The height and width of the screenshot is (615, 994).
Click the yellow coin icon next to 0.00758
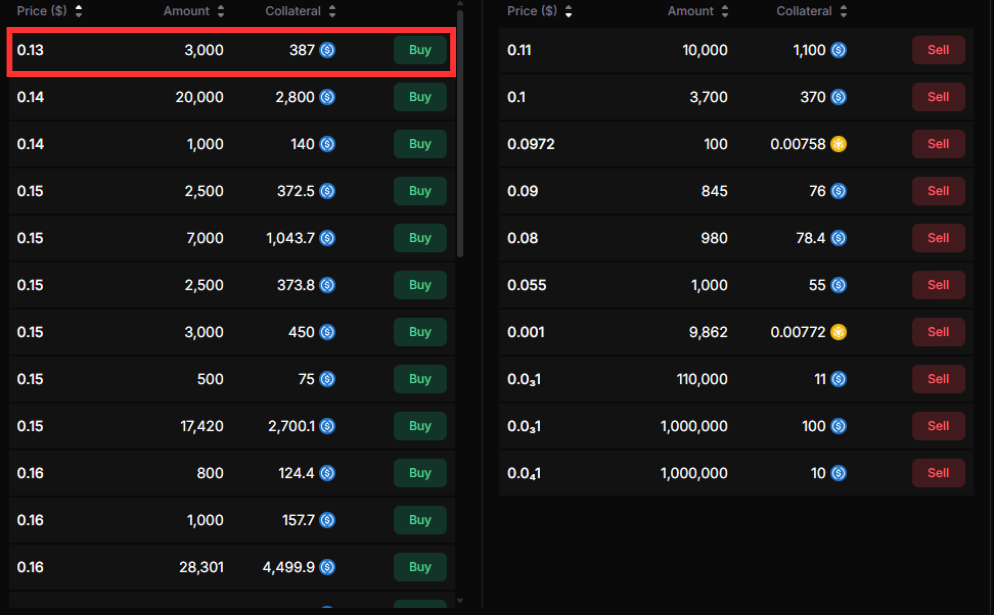tap(838, 144)
